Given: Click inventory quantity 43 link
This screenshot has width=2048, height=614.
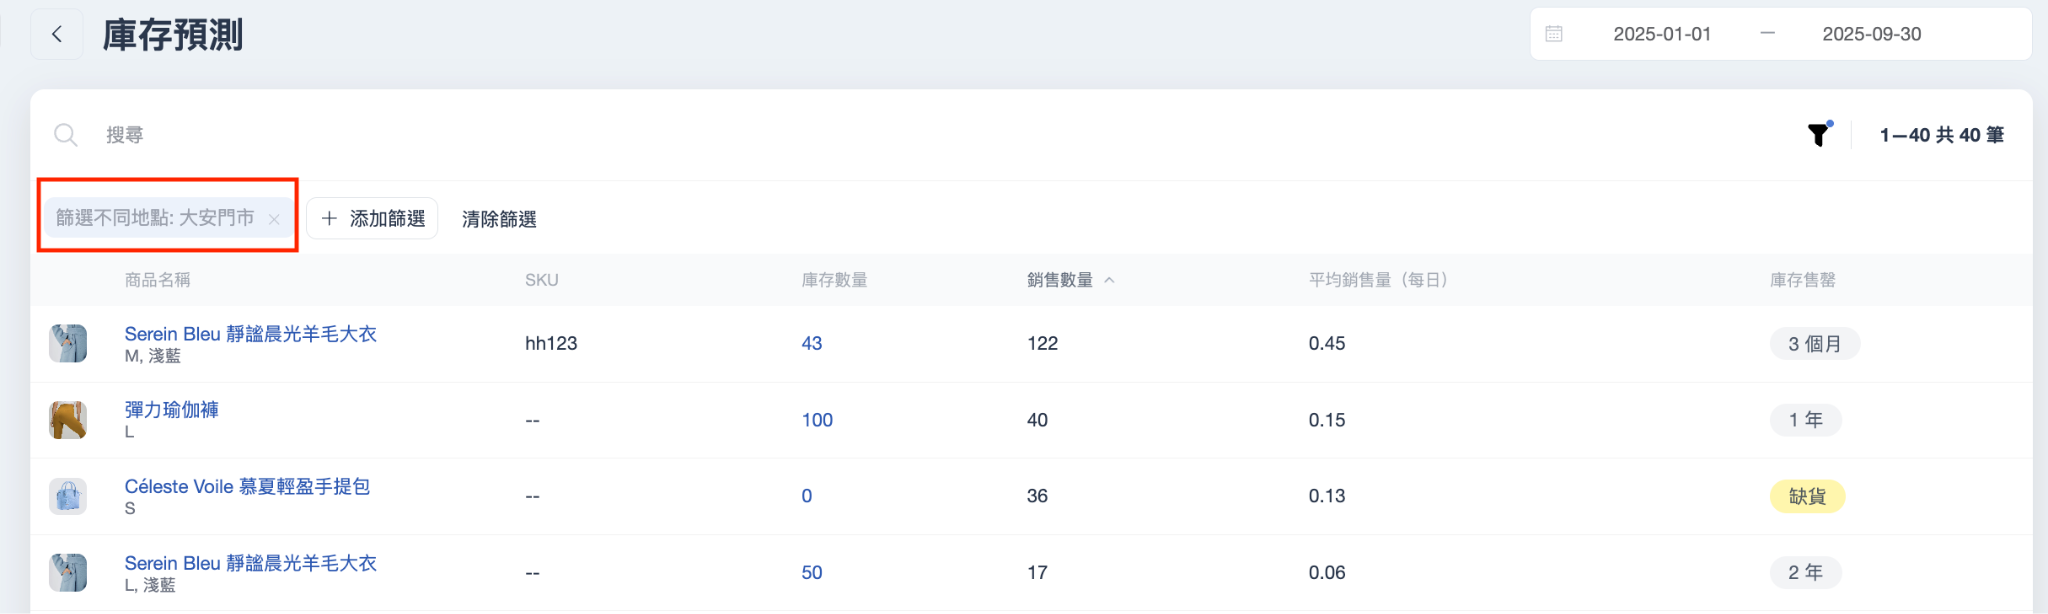Looking at the screenshot, I should [812, 344].
